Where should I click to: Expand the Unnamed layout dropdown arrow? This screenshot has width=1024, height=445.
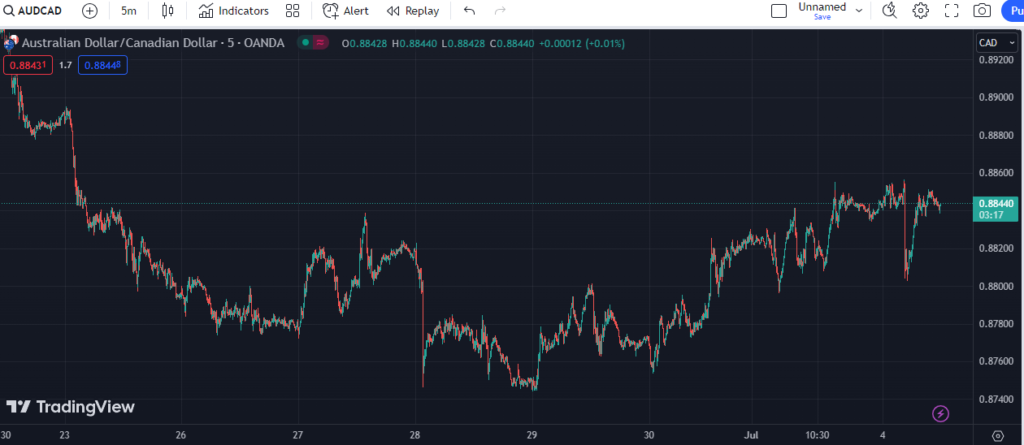[858, 11]
